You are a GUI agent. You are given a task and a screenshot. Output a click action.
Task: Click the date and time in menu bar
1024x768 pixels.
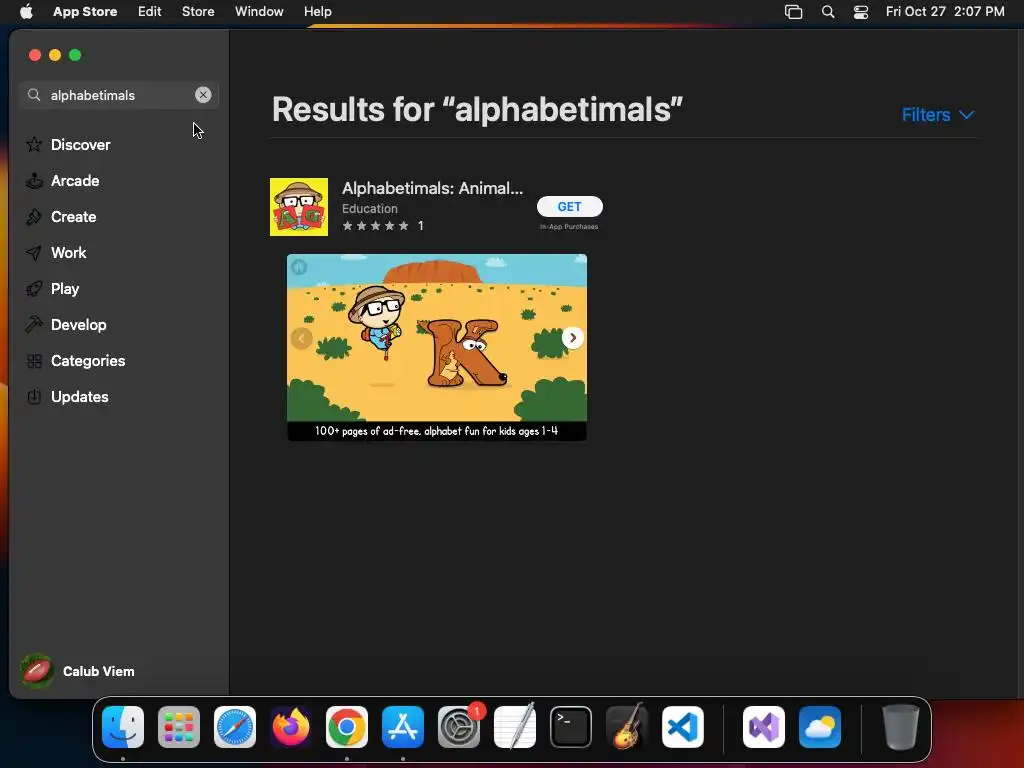[x=945, y=11]
